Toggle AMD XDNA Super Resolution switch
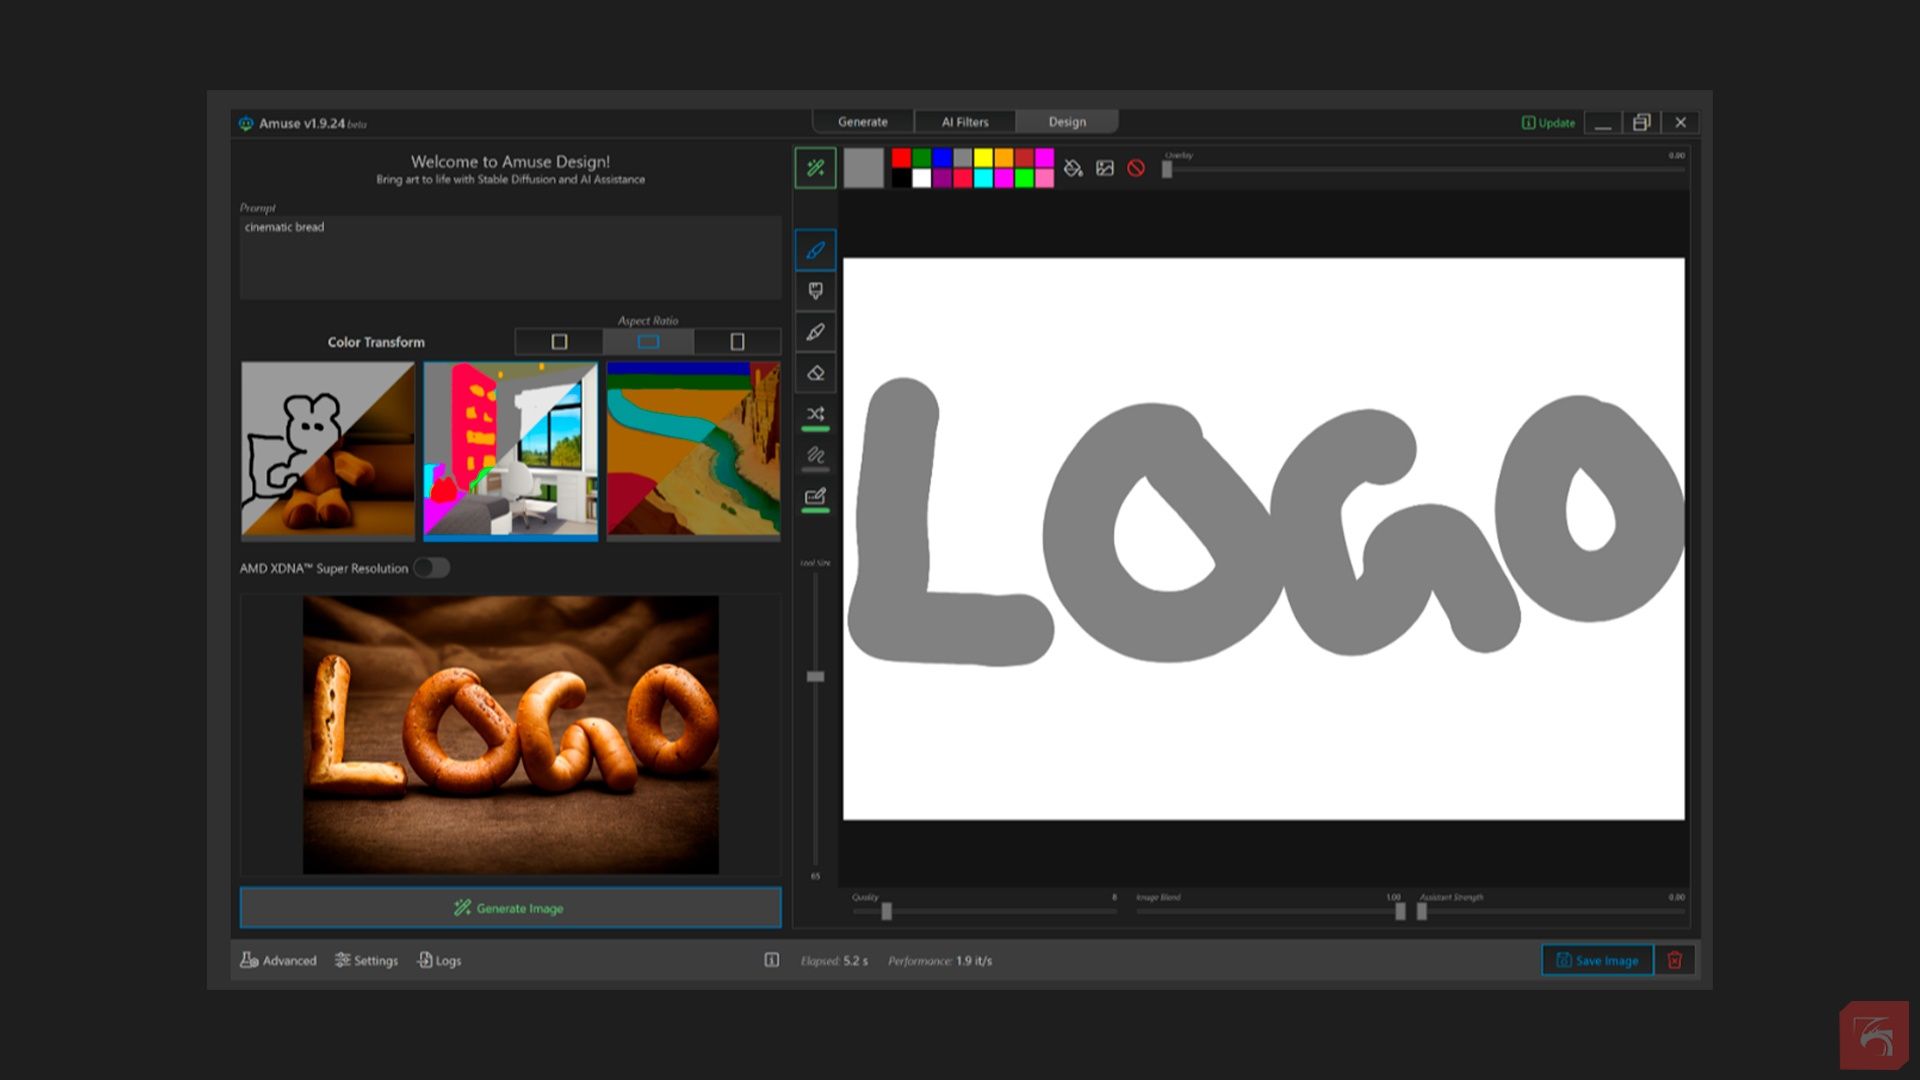This screenshot has width=1920, height=1080. (x=432, y=568)
